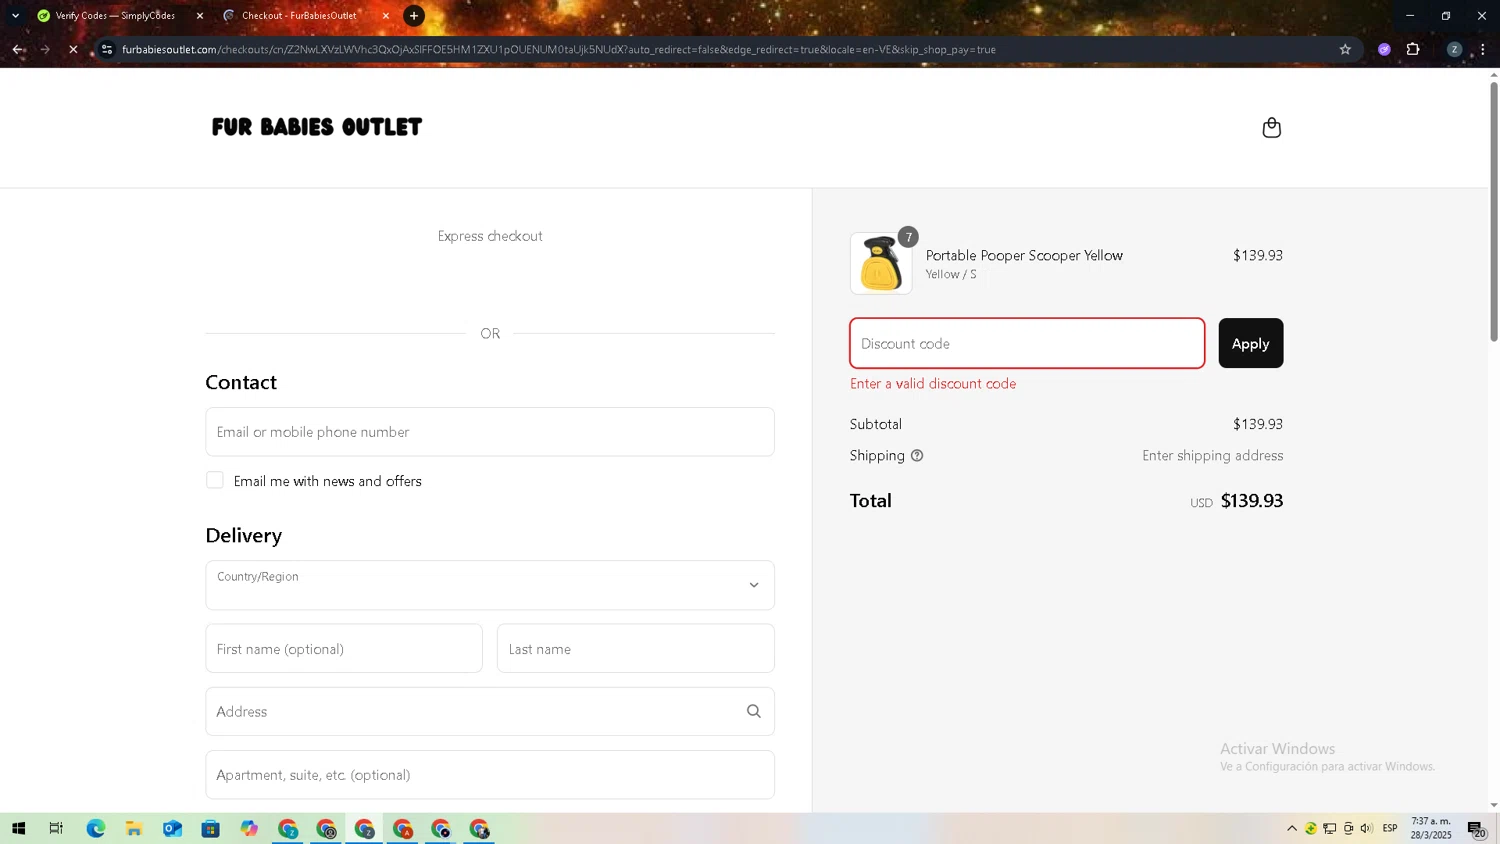The height and width of the screenshot is (844, 1500).
Task: Click the Email or mobile phone number field
Action: pyautogui.click(x=490, y=432)
